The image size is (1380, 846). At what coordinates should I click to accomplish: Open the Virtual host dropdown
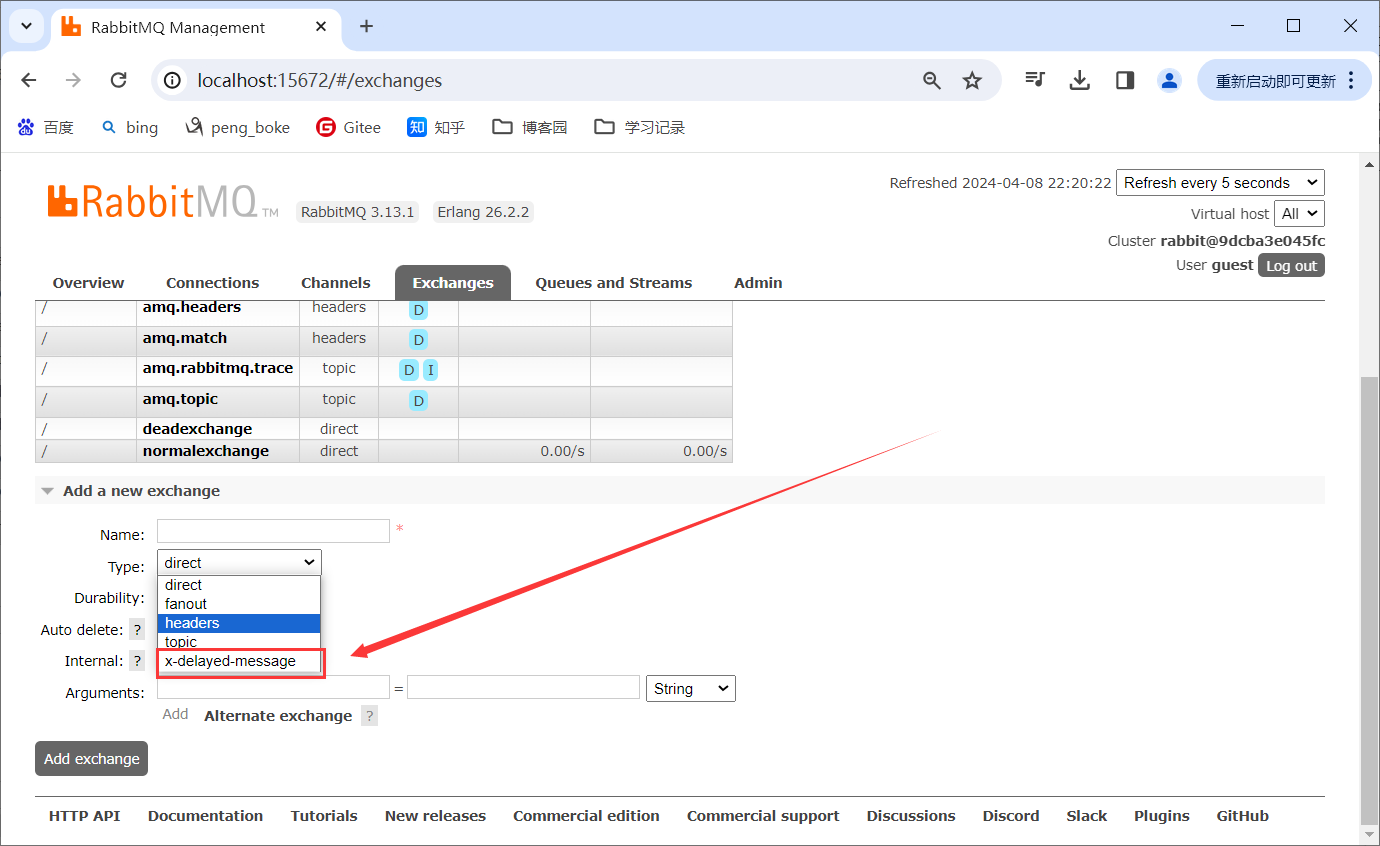[1299, 213]
